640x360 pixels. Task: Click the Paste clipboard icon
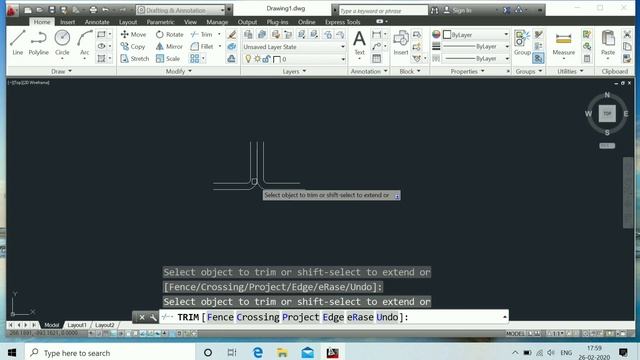(608, 42)
